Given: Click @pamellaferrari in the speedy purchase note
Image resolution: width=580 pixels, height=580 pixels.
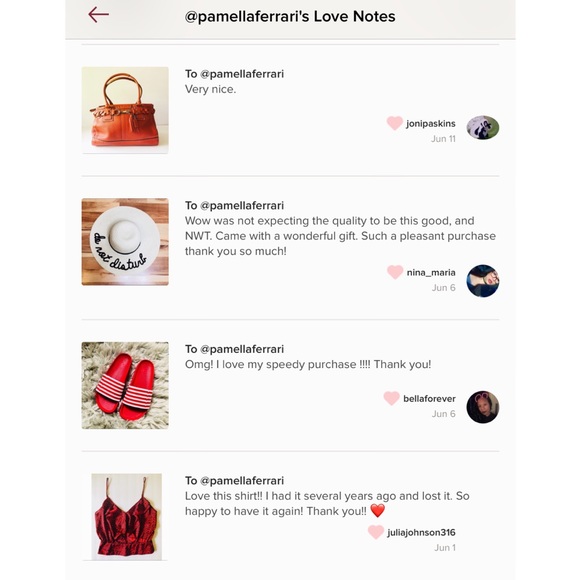Looking at the screenshot, I should click(242, 349).
